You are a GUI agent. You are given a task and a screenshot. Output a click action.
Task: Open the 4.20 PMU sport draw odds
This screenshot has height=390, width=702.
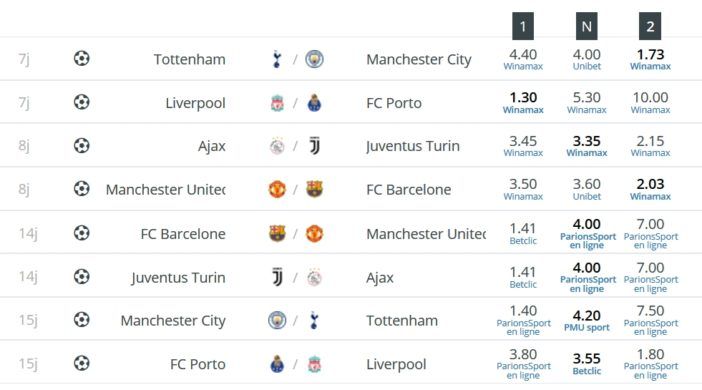[x=586, y=321]
